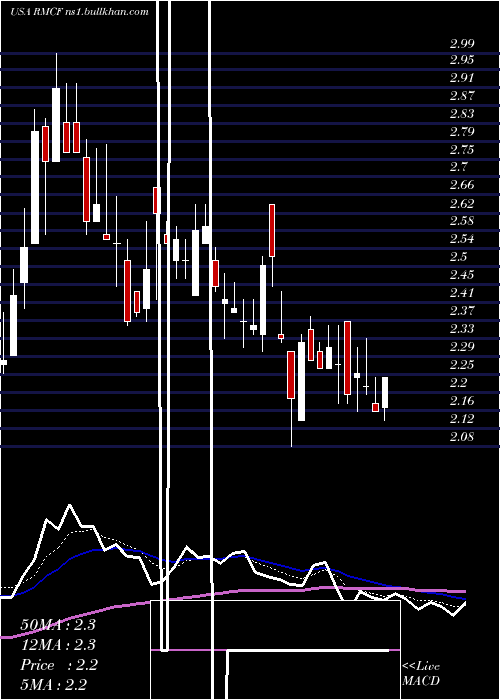Click the 2.41 price axis label
The height and width of the screenshot is (700, 500).
coord(462,293)
